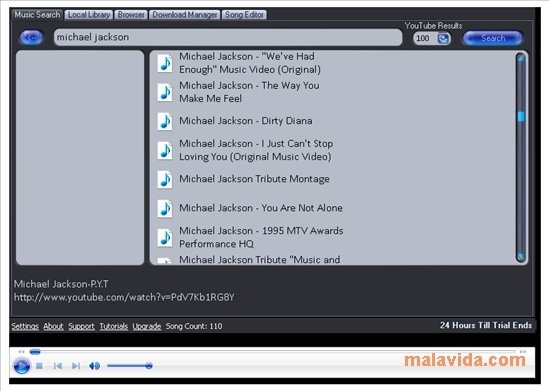Image resolution: width=549 pixels, height=391 pixels.
Task: Select result 'Michael Jackson - You Are Not Alone'
Action: coord(261,208)
